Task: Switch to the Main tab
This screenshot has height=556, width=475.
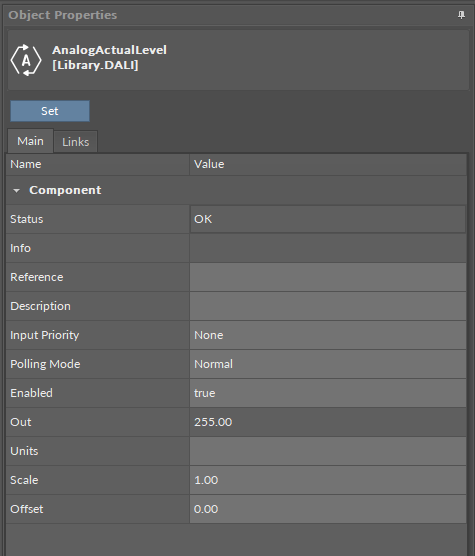Action: click(30, 141)
